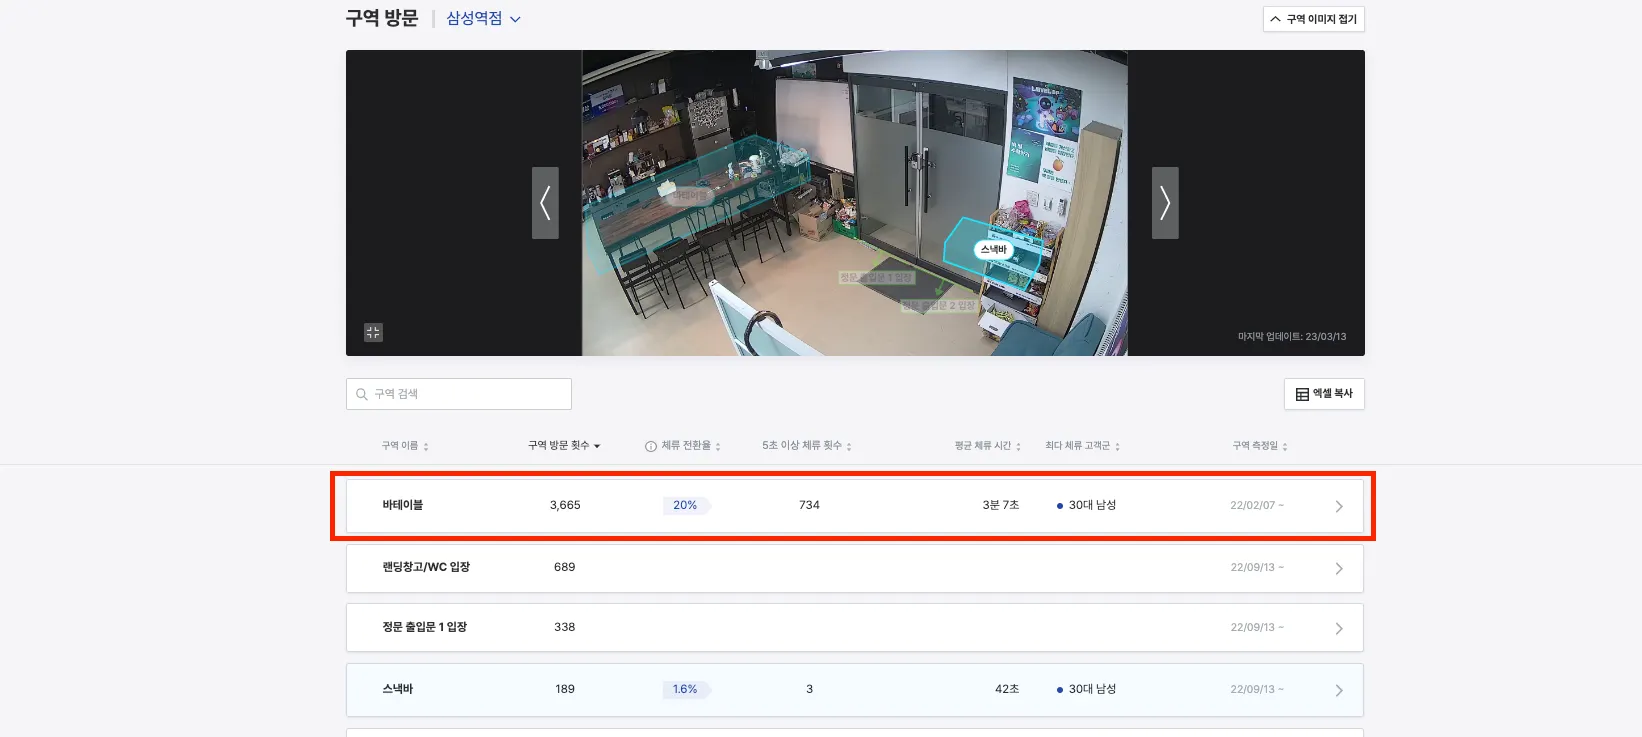The image size is (1642, 737).
Task: Sort table by 구역 측정일 column
Action: pos(1260,446)
